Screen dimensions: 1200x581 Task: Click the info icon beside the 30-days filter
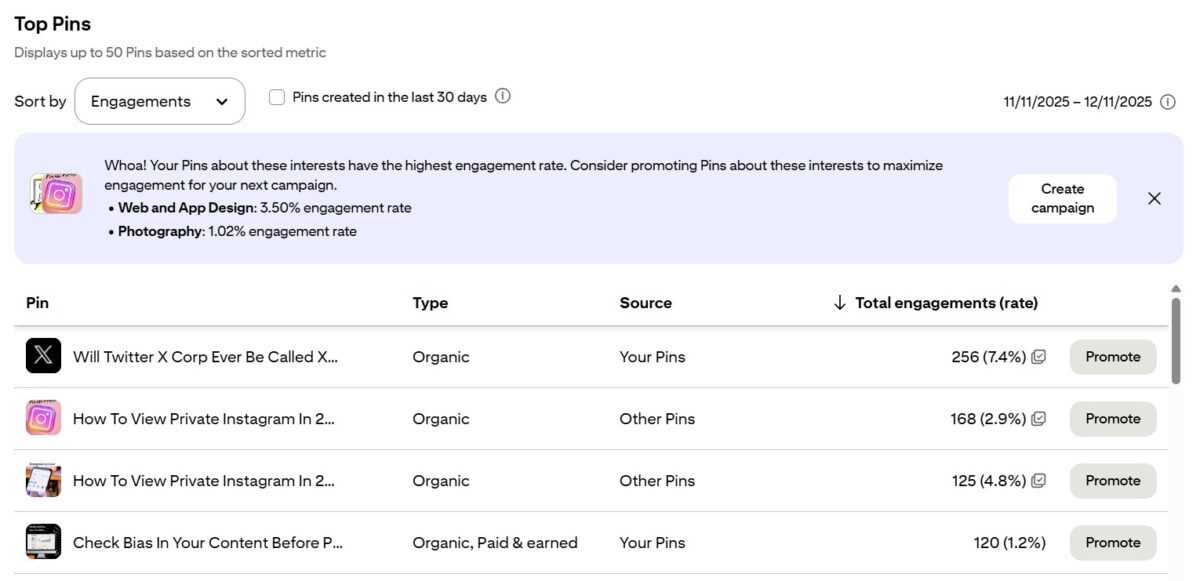503,96
